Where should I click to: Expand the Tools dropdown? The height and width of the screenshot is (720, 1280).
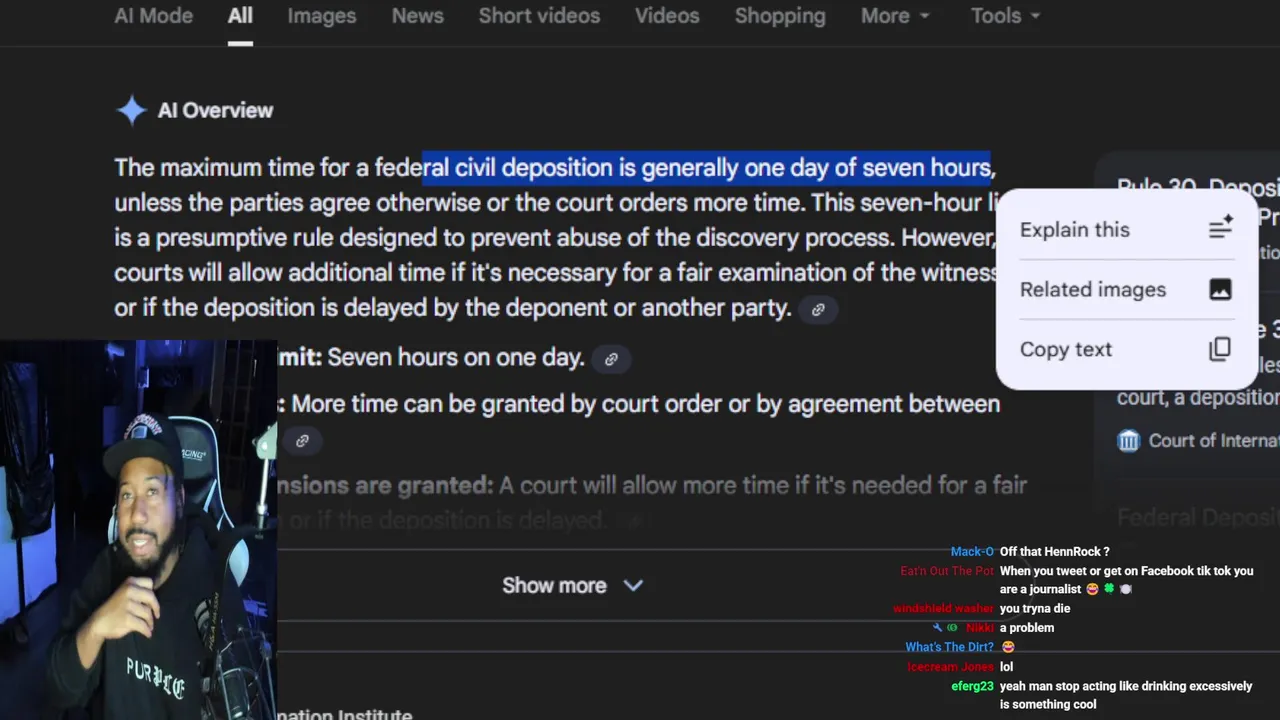(x=1005, y=16)
